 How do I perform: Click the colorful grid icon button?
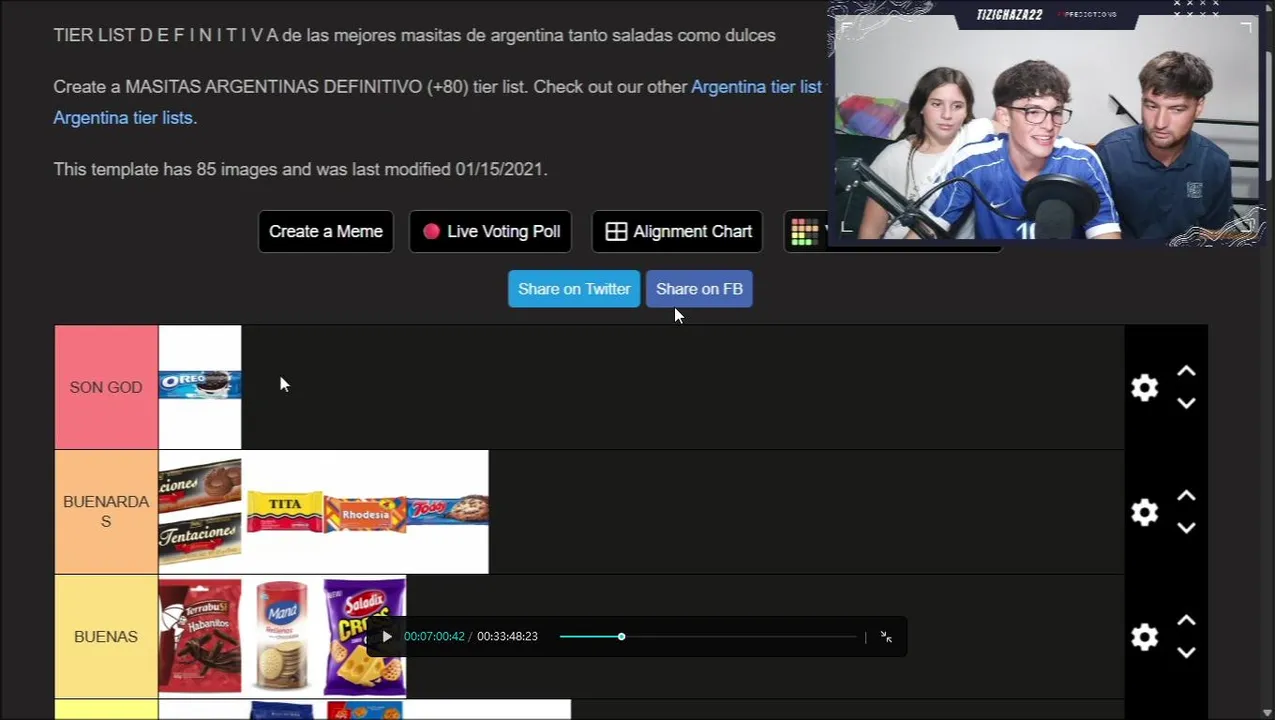click(804, 231)
